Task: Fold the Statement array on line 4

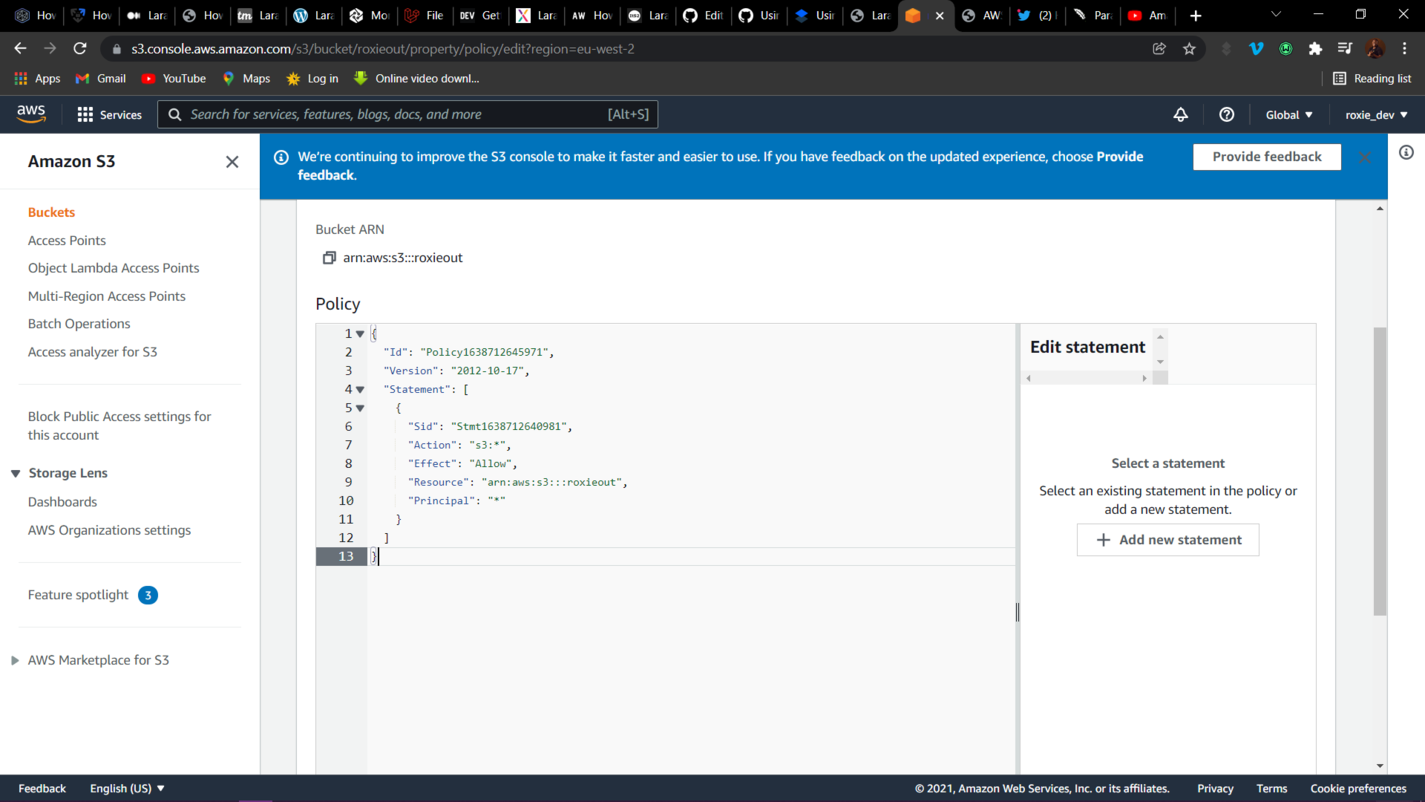Action: 360,390
